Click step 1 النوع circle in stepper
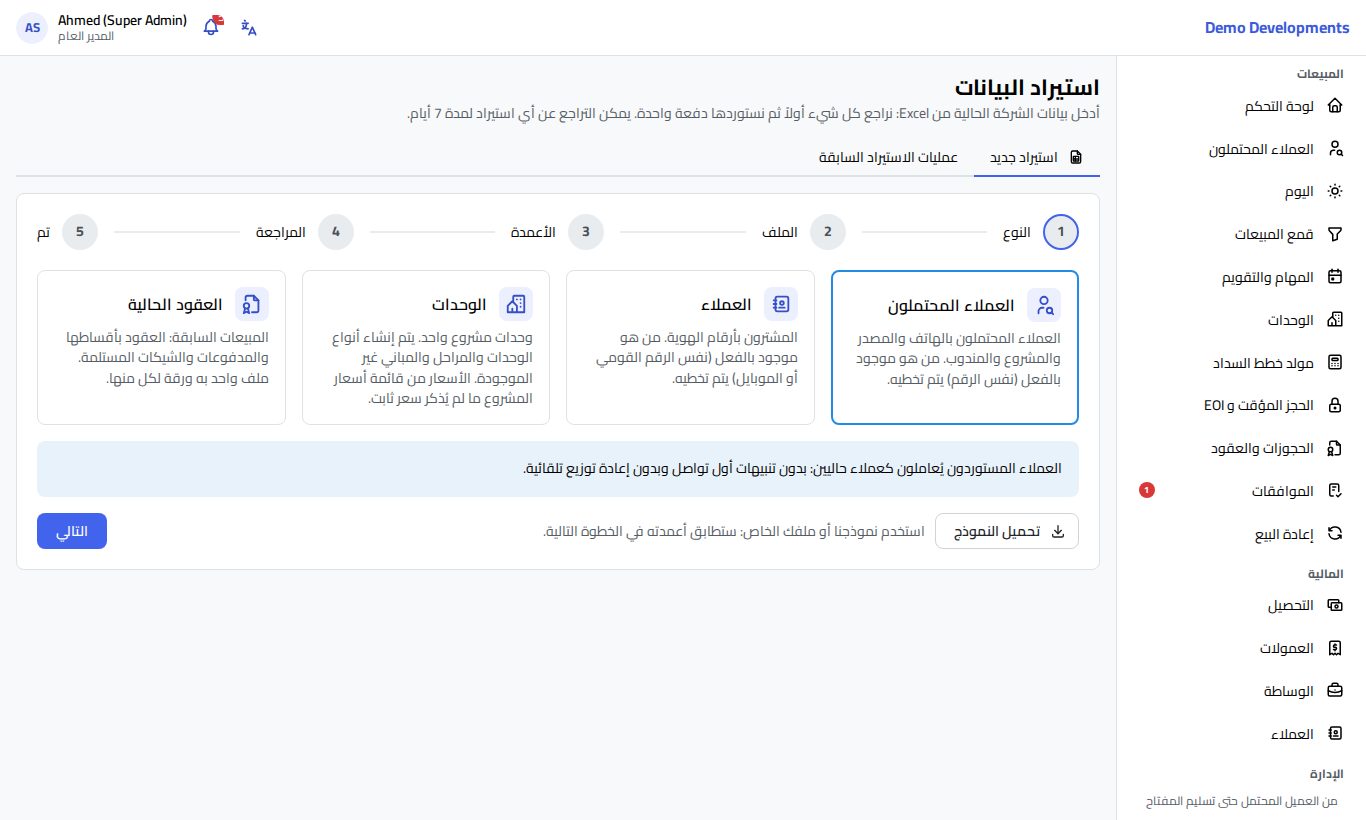The width and height of the screenshot is (1366, 820). [x=1061, y=232]
